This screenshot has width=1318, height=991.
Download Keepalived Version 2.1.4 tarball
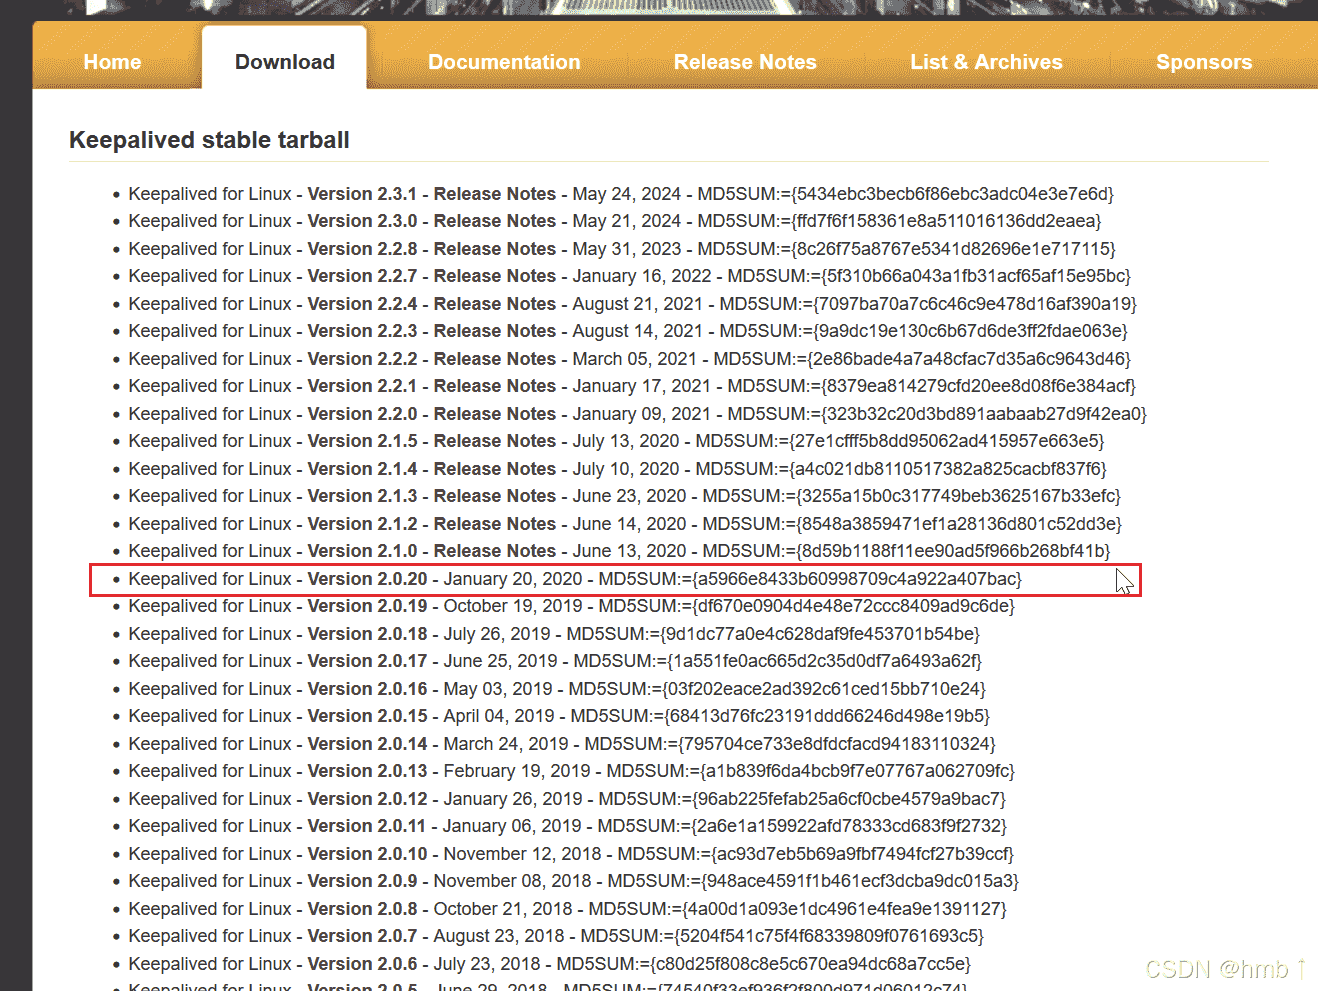tap(362, 469)
